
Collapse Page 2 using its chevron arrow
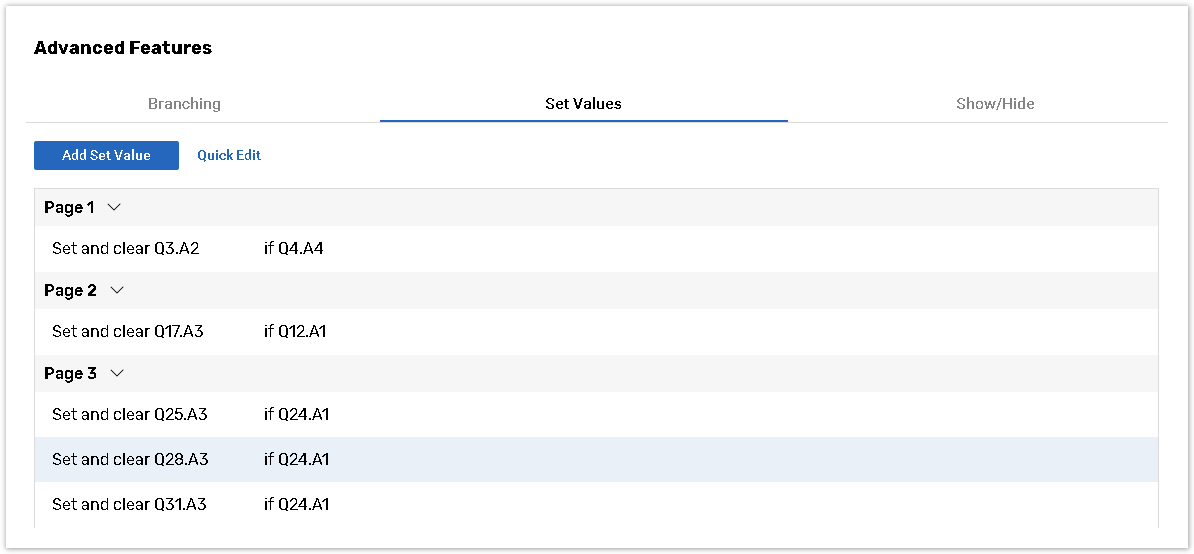click(x=117, y=291)
